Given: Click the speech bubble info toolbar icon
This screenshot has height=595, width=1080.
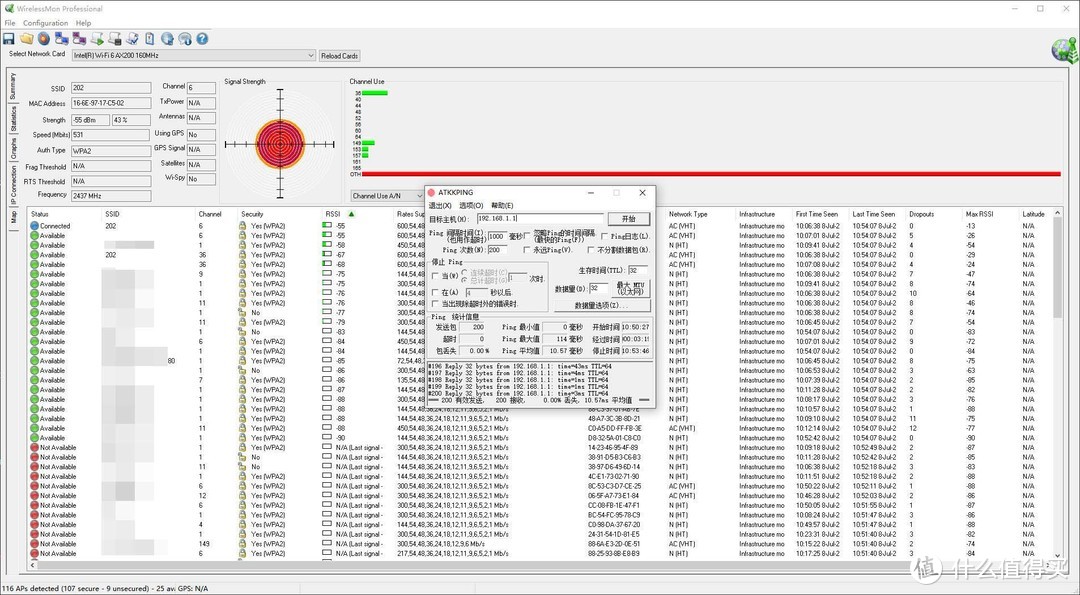Looking at the screenshot, I should coord(185,39).
